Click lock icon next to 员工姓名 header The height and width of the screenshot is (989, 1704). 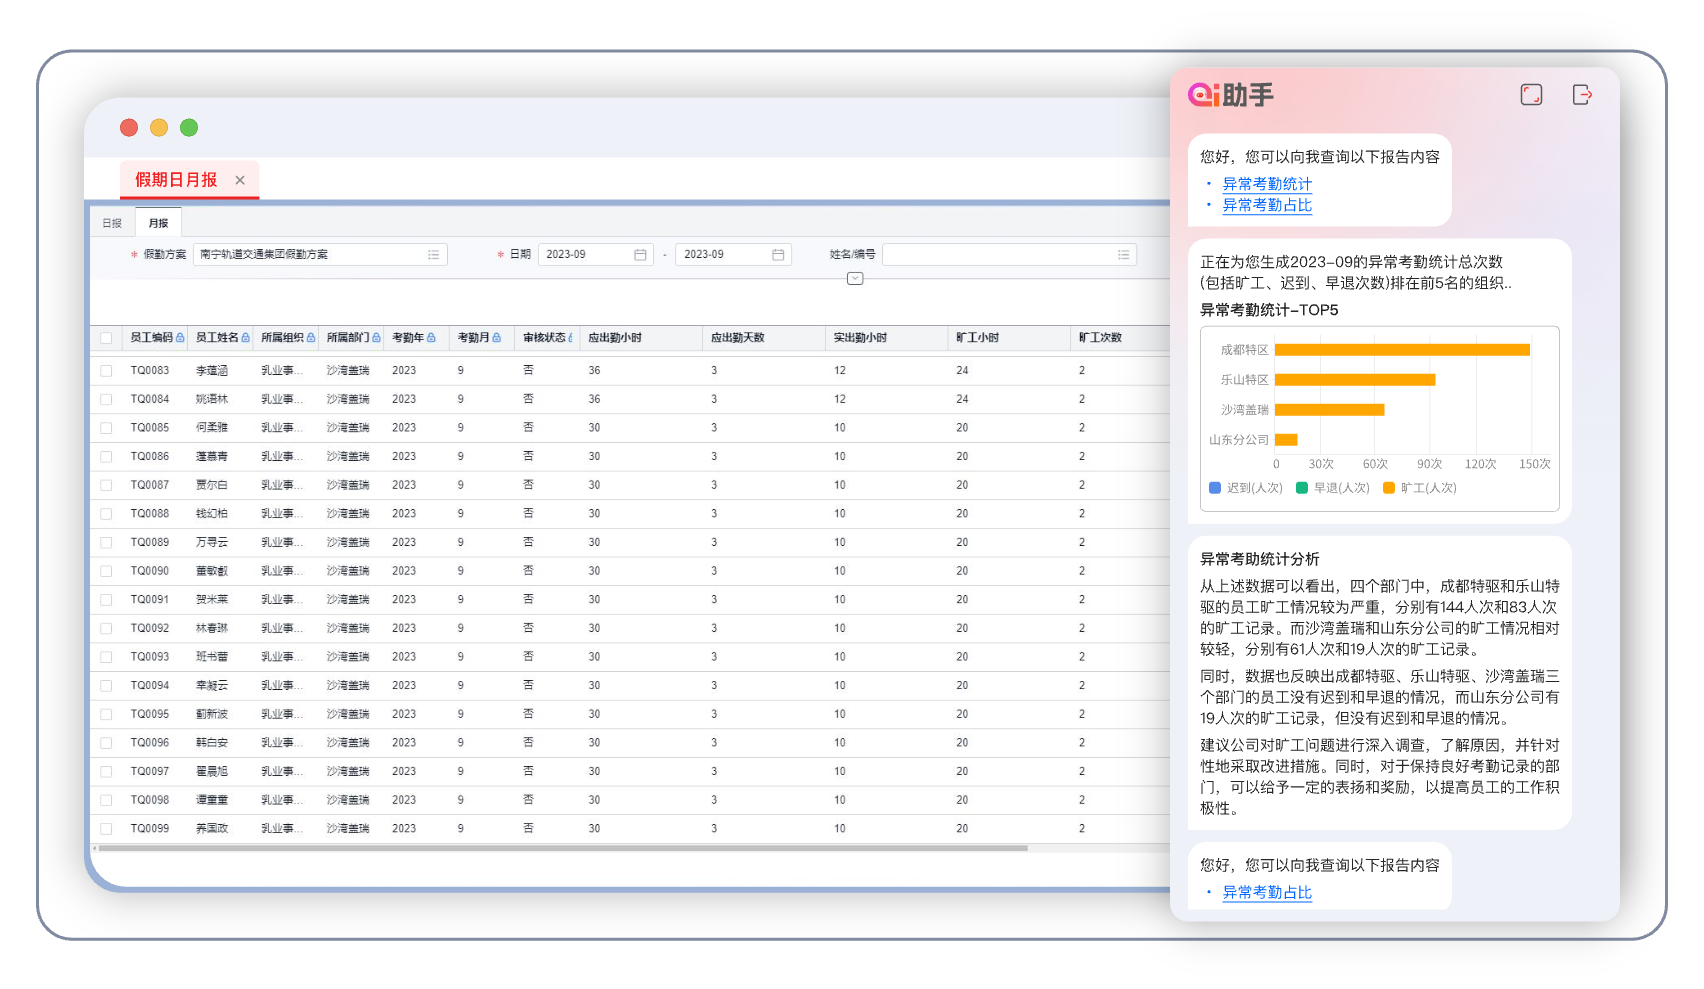point(246,338)
